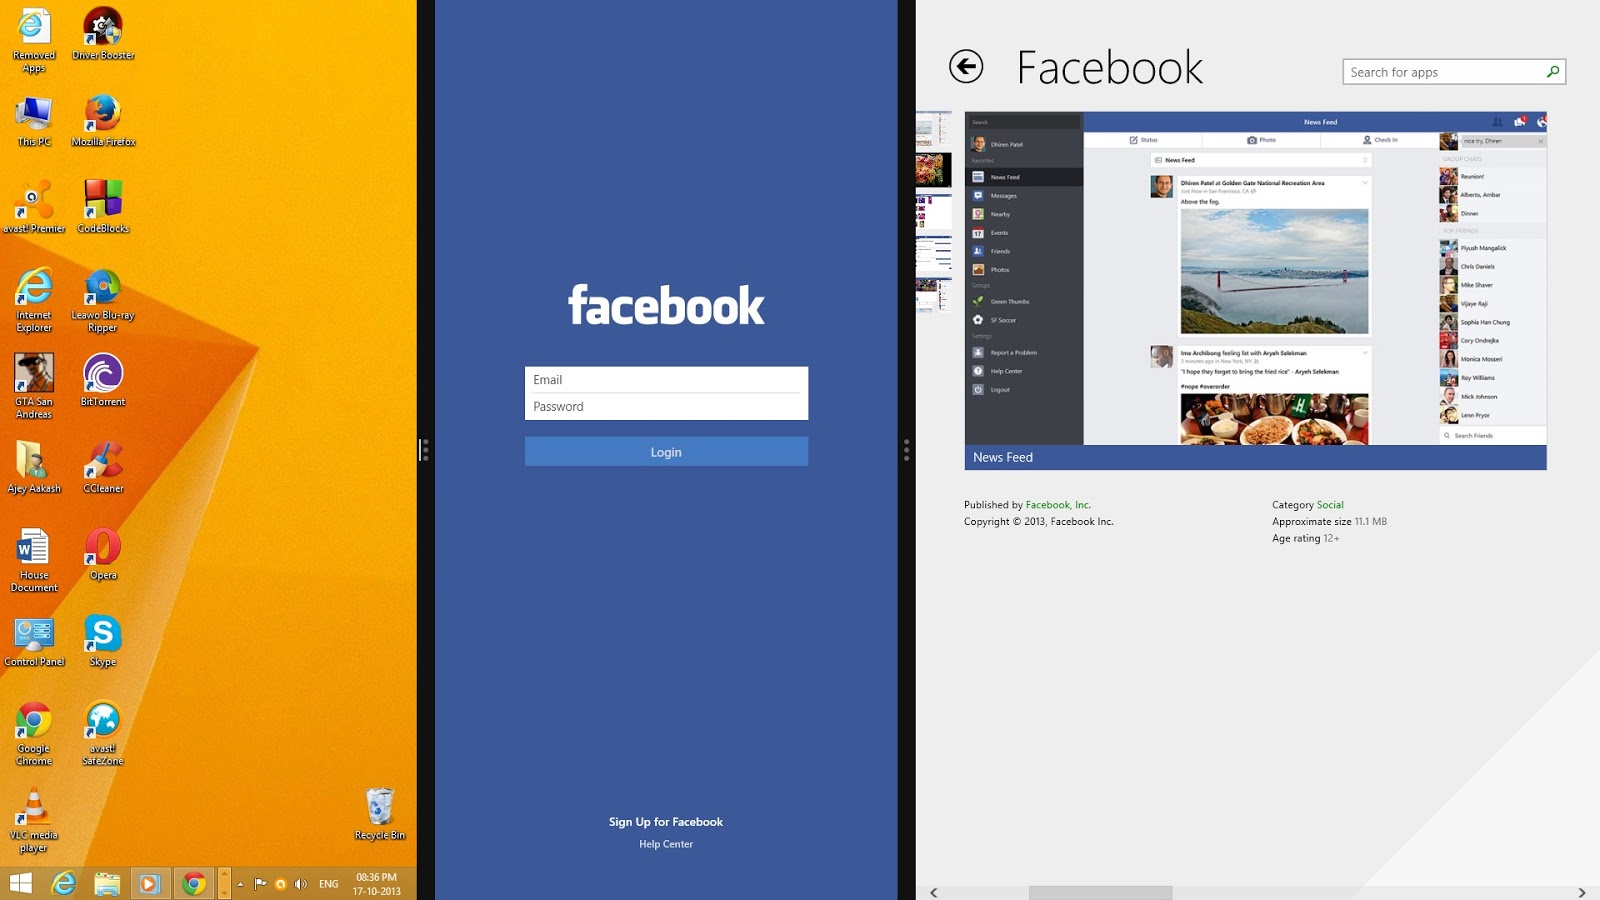Image resolution: width=1600 pixels, height=900 pixels.
Task: Open Google Chrome desktop shortcut
Action: 34,733
